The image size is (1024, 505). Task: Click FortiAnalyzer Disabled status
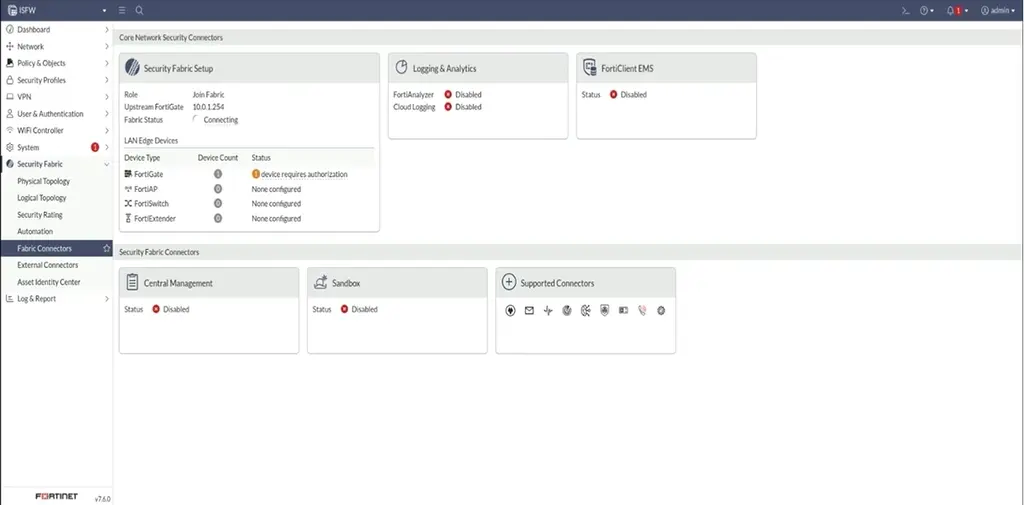(463, 95)
